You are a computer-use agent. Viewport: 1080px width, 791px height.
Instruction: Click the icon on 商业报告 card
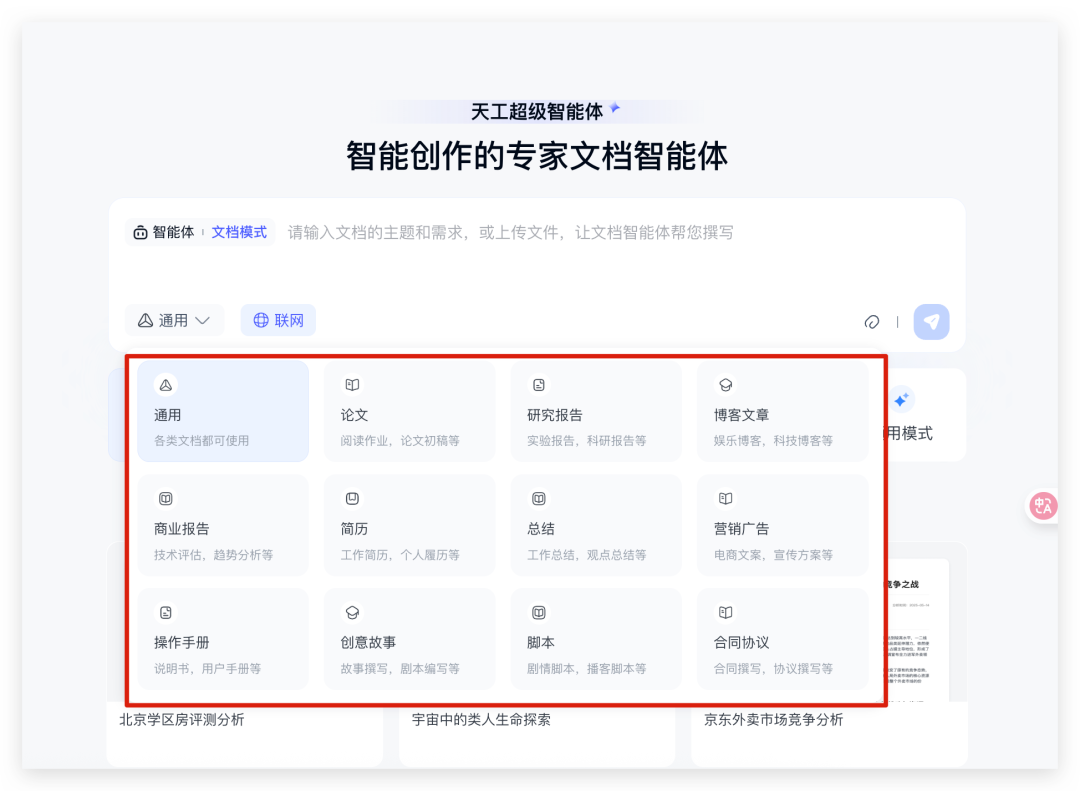pos(166,499)
